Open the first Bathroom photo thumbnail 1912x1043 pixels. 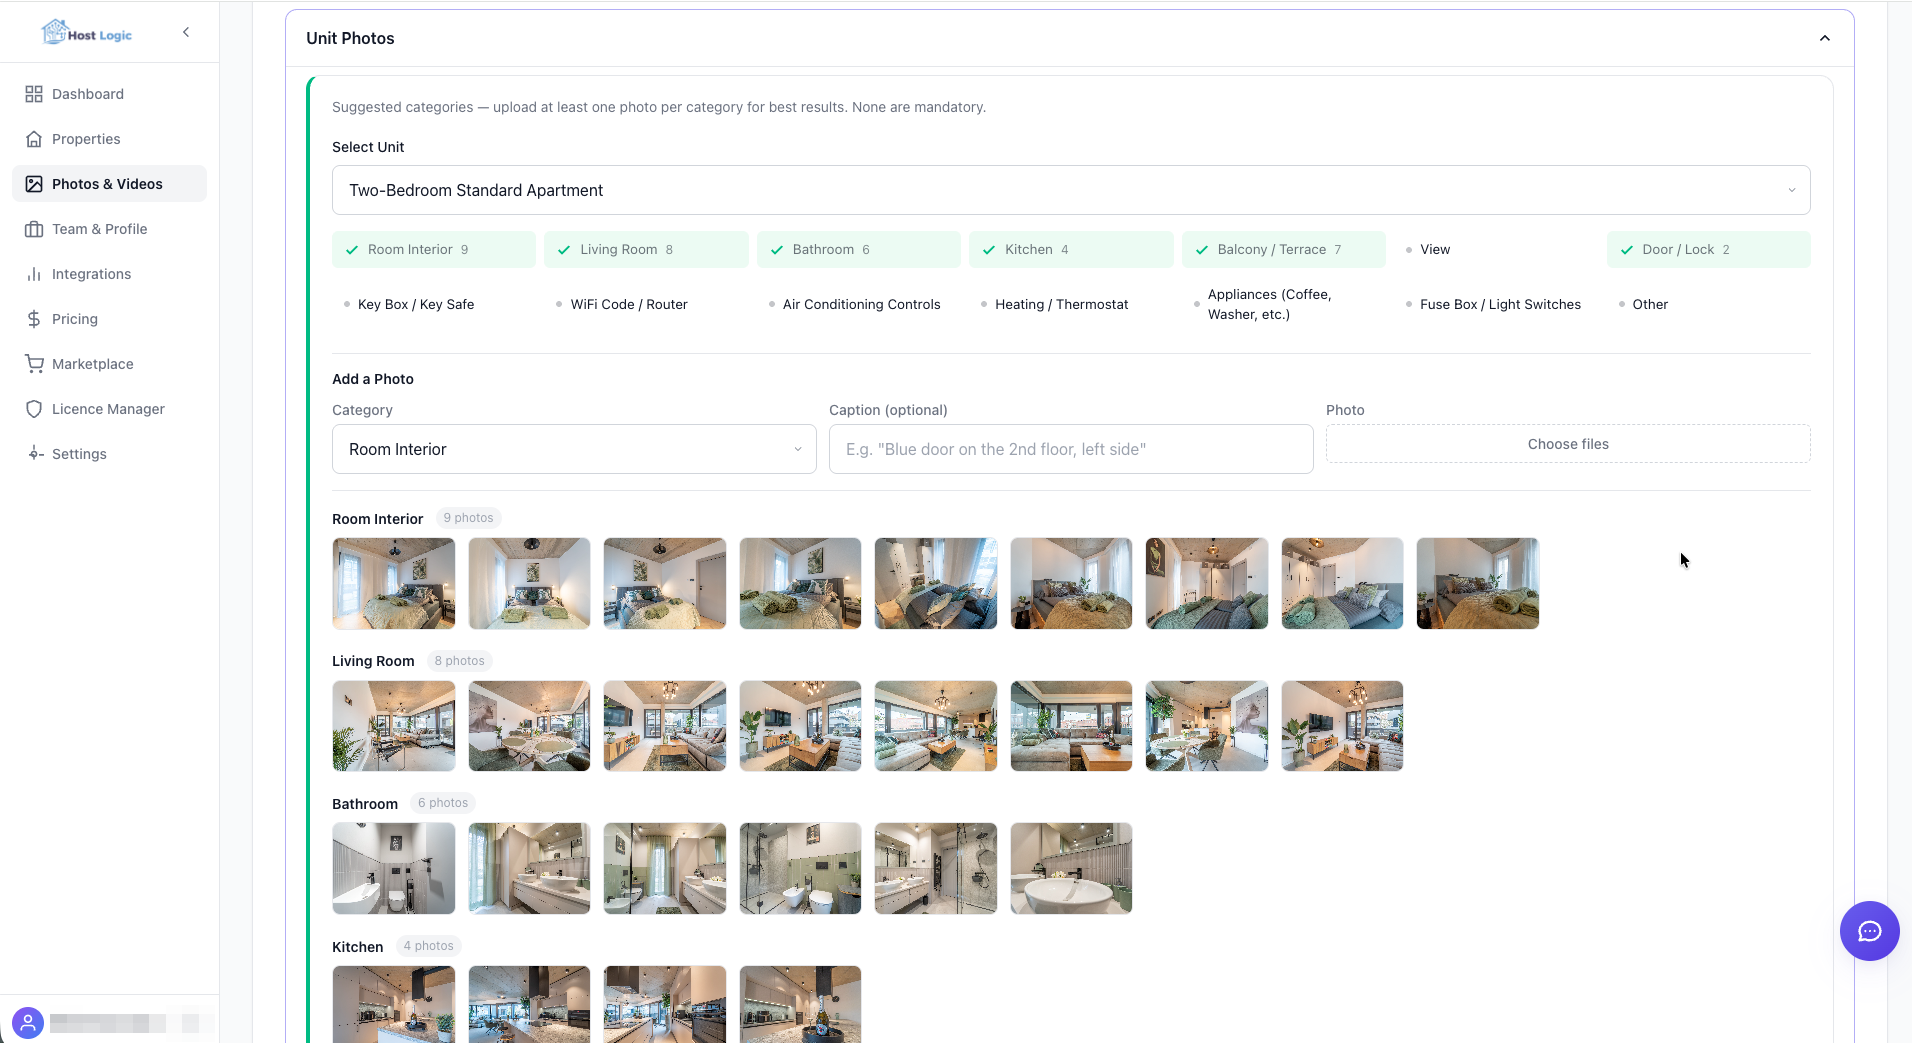click(394, 869)
